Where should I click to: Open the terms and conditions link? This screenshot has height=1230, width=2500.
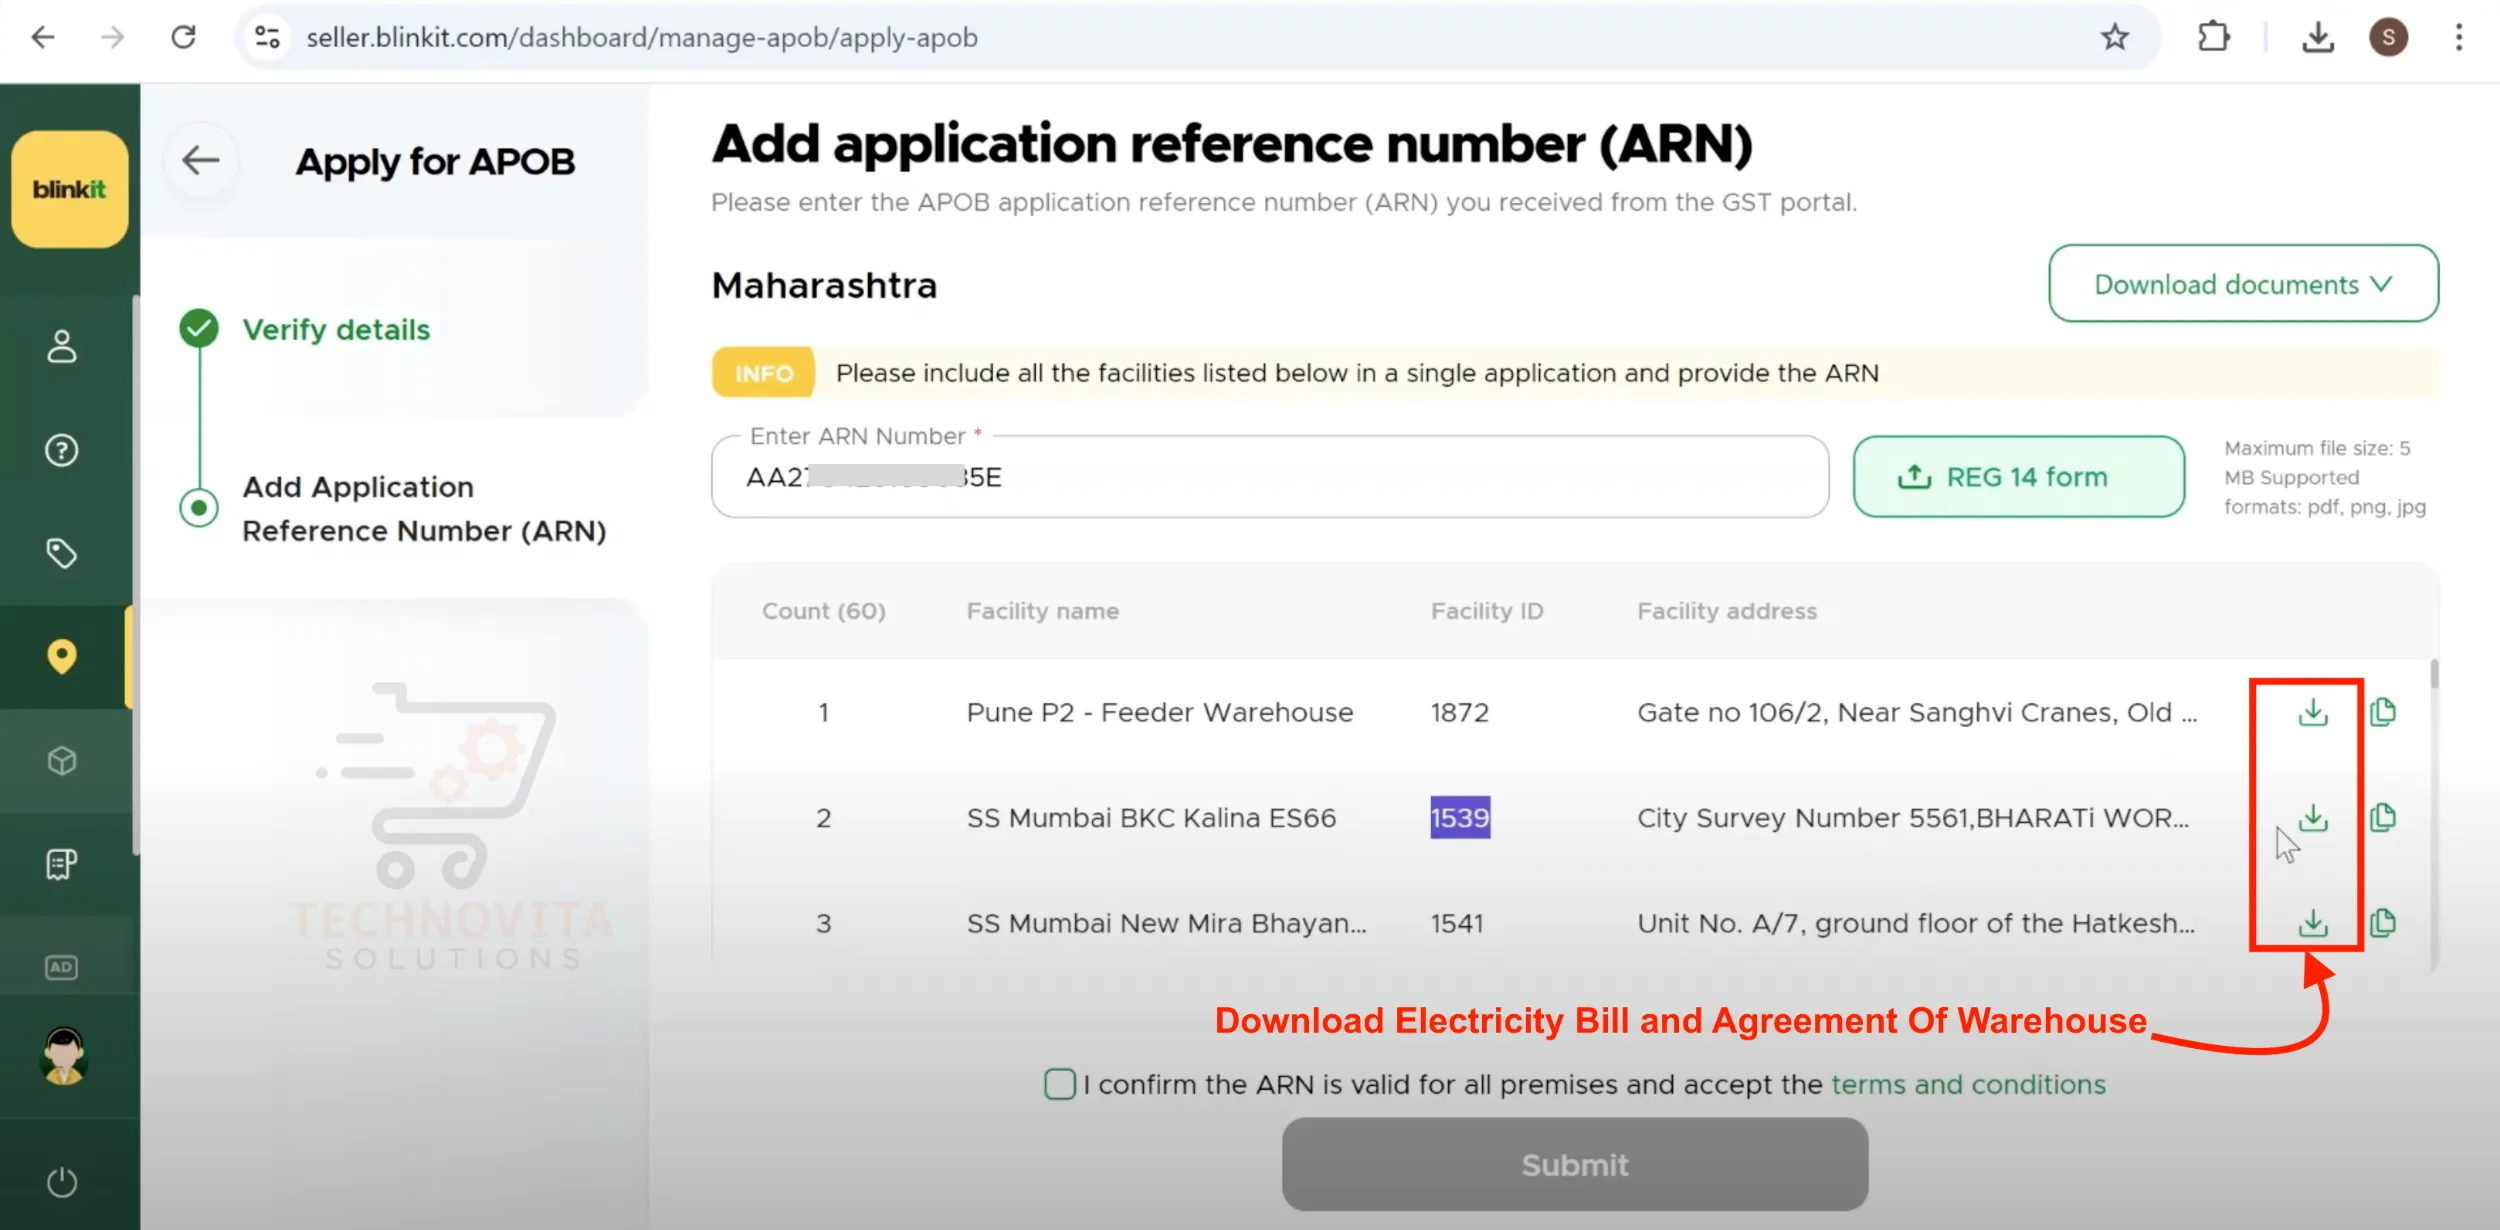(x=1969, y=1084)
